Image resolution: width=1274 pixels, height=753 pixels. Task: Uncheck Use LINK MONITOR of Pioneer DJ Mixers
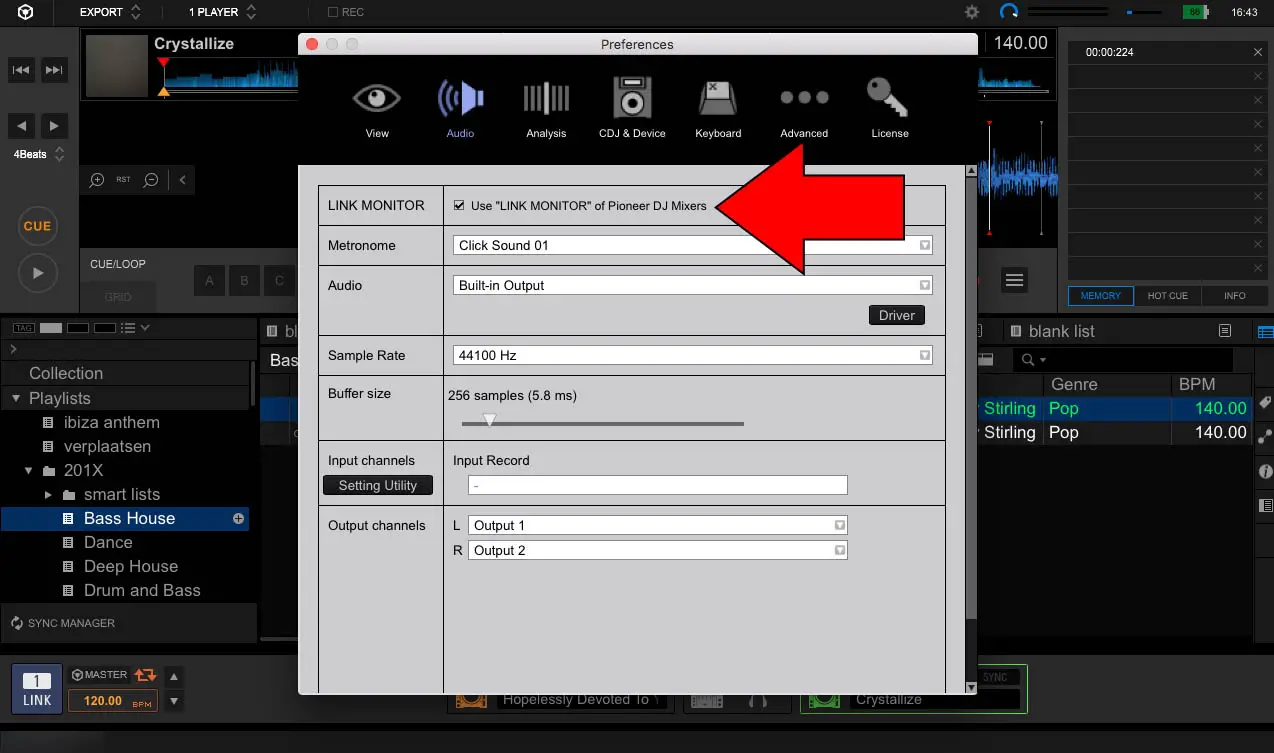[x=459, y=206]
